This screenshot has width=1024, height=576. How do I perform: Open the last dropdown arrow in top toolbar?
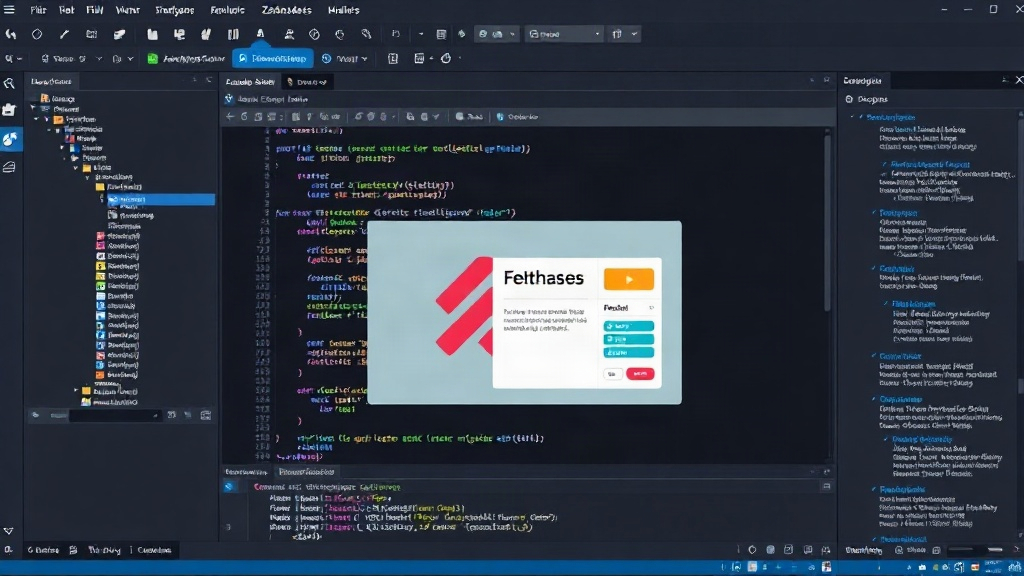[x=634, y=34]
